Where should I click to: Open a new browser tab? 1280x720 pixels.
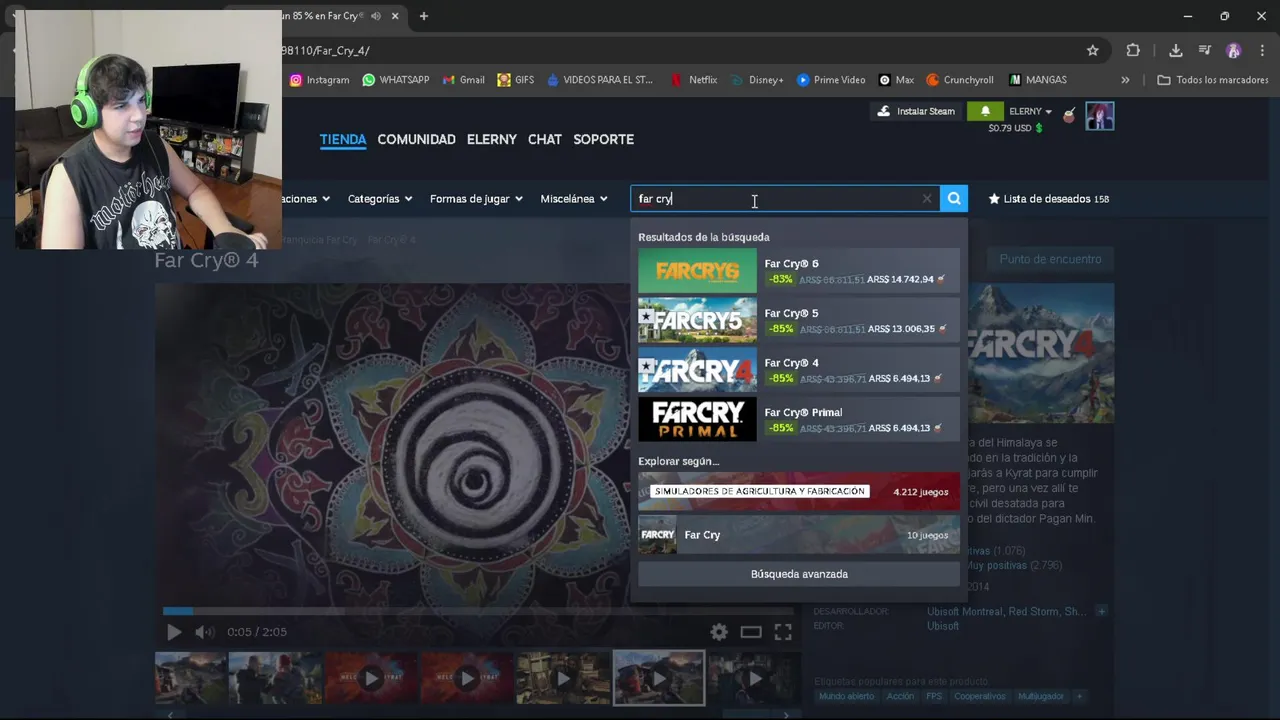coord(424,16)
